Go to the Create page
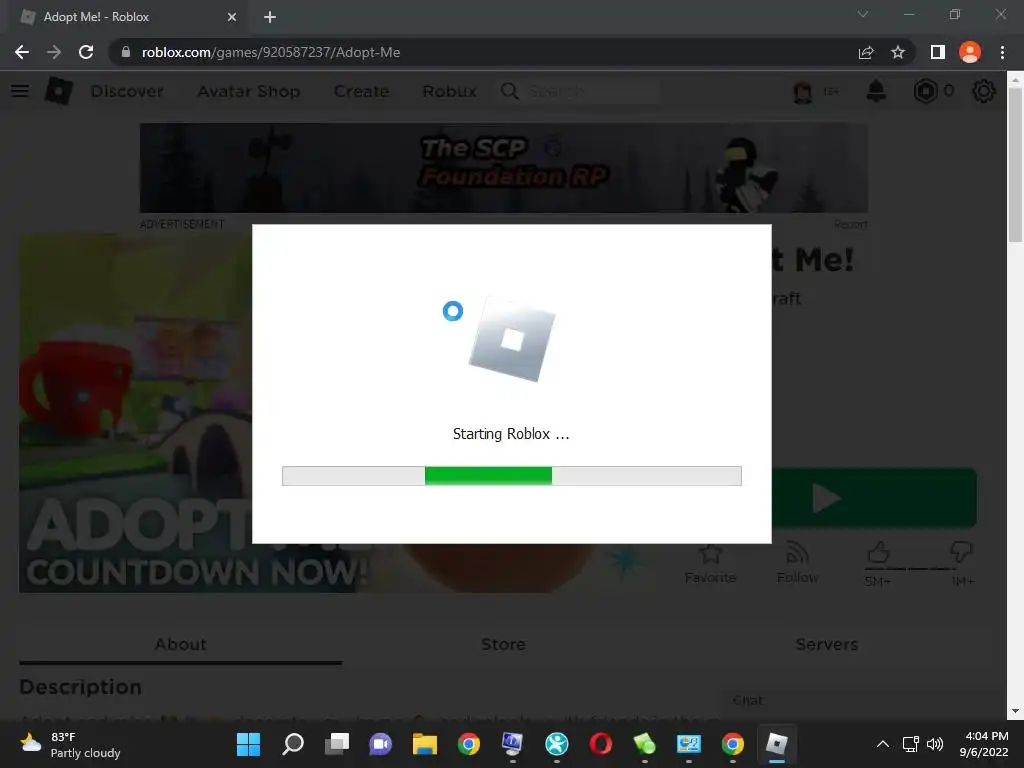The height and width of the screenshot is (768, 1024). [x=361, y=91]
